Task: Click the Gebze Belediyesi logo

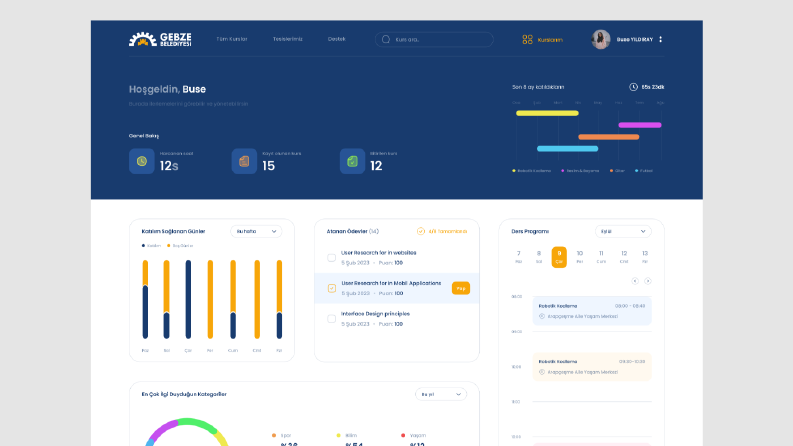Action: 160,39
